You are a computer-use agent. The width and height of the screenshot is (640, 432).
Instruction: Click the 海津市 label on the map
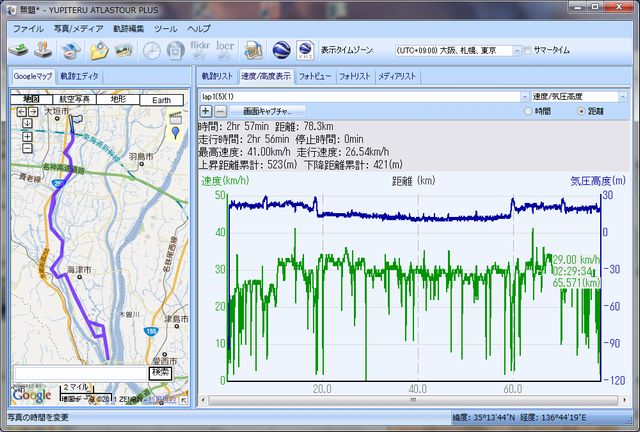[79, 270]
